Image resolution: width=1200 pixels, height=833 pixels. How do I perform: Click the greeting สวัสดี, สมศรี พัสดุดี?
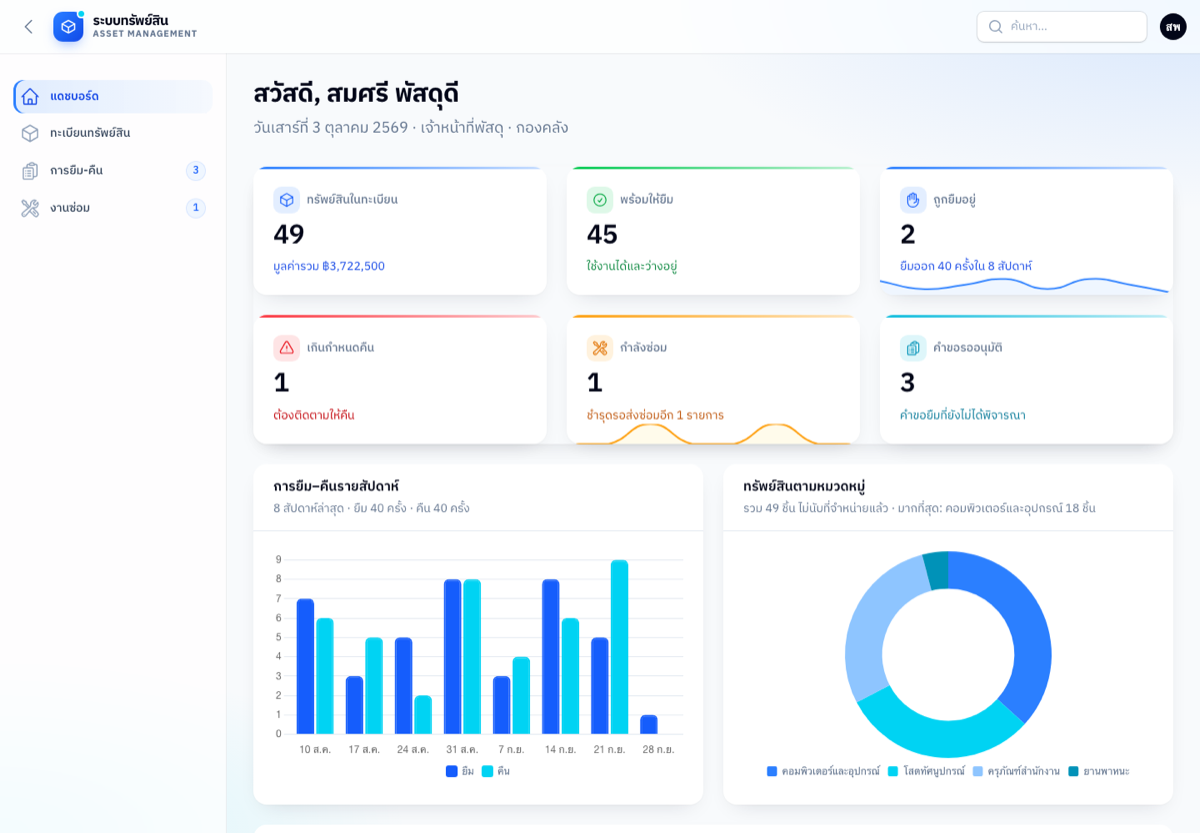click(356, 94)
